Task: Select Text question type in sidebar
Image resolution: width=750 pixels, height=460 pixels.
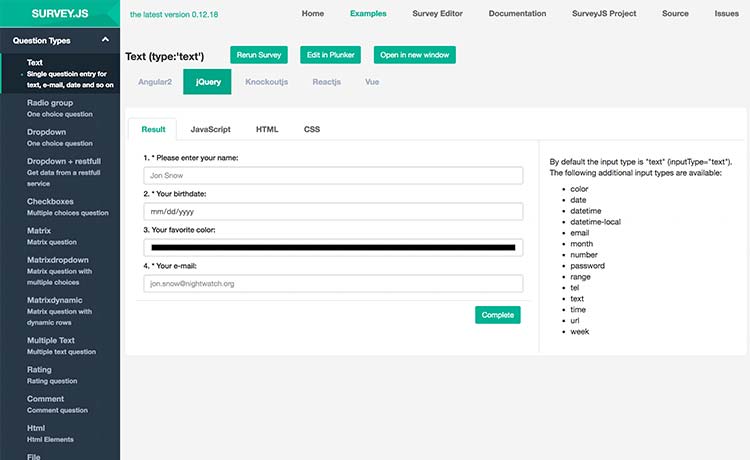Action: [60, 73]
